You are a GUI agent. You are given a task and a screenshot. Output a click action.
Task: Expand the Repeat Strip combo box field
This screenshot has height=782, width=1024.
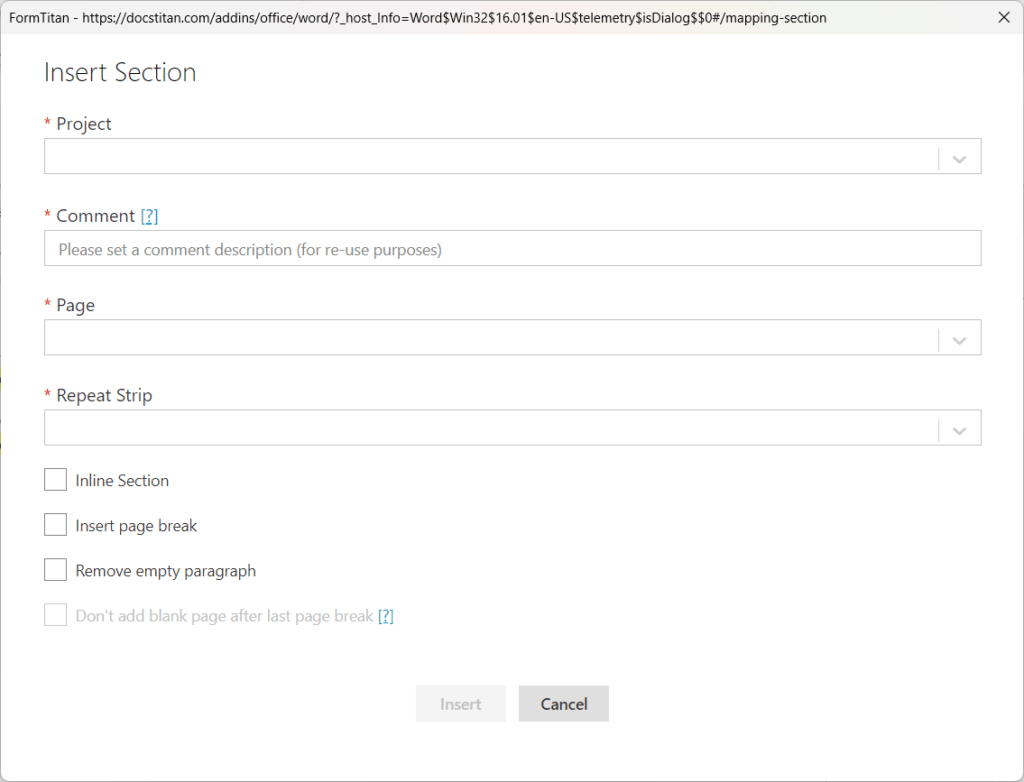pyautogui.click(x=490, y=427)
